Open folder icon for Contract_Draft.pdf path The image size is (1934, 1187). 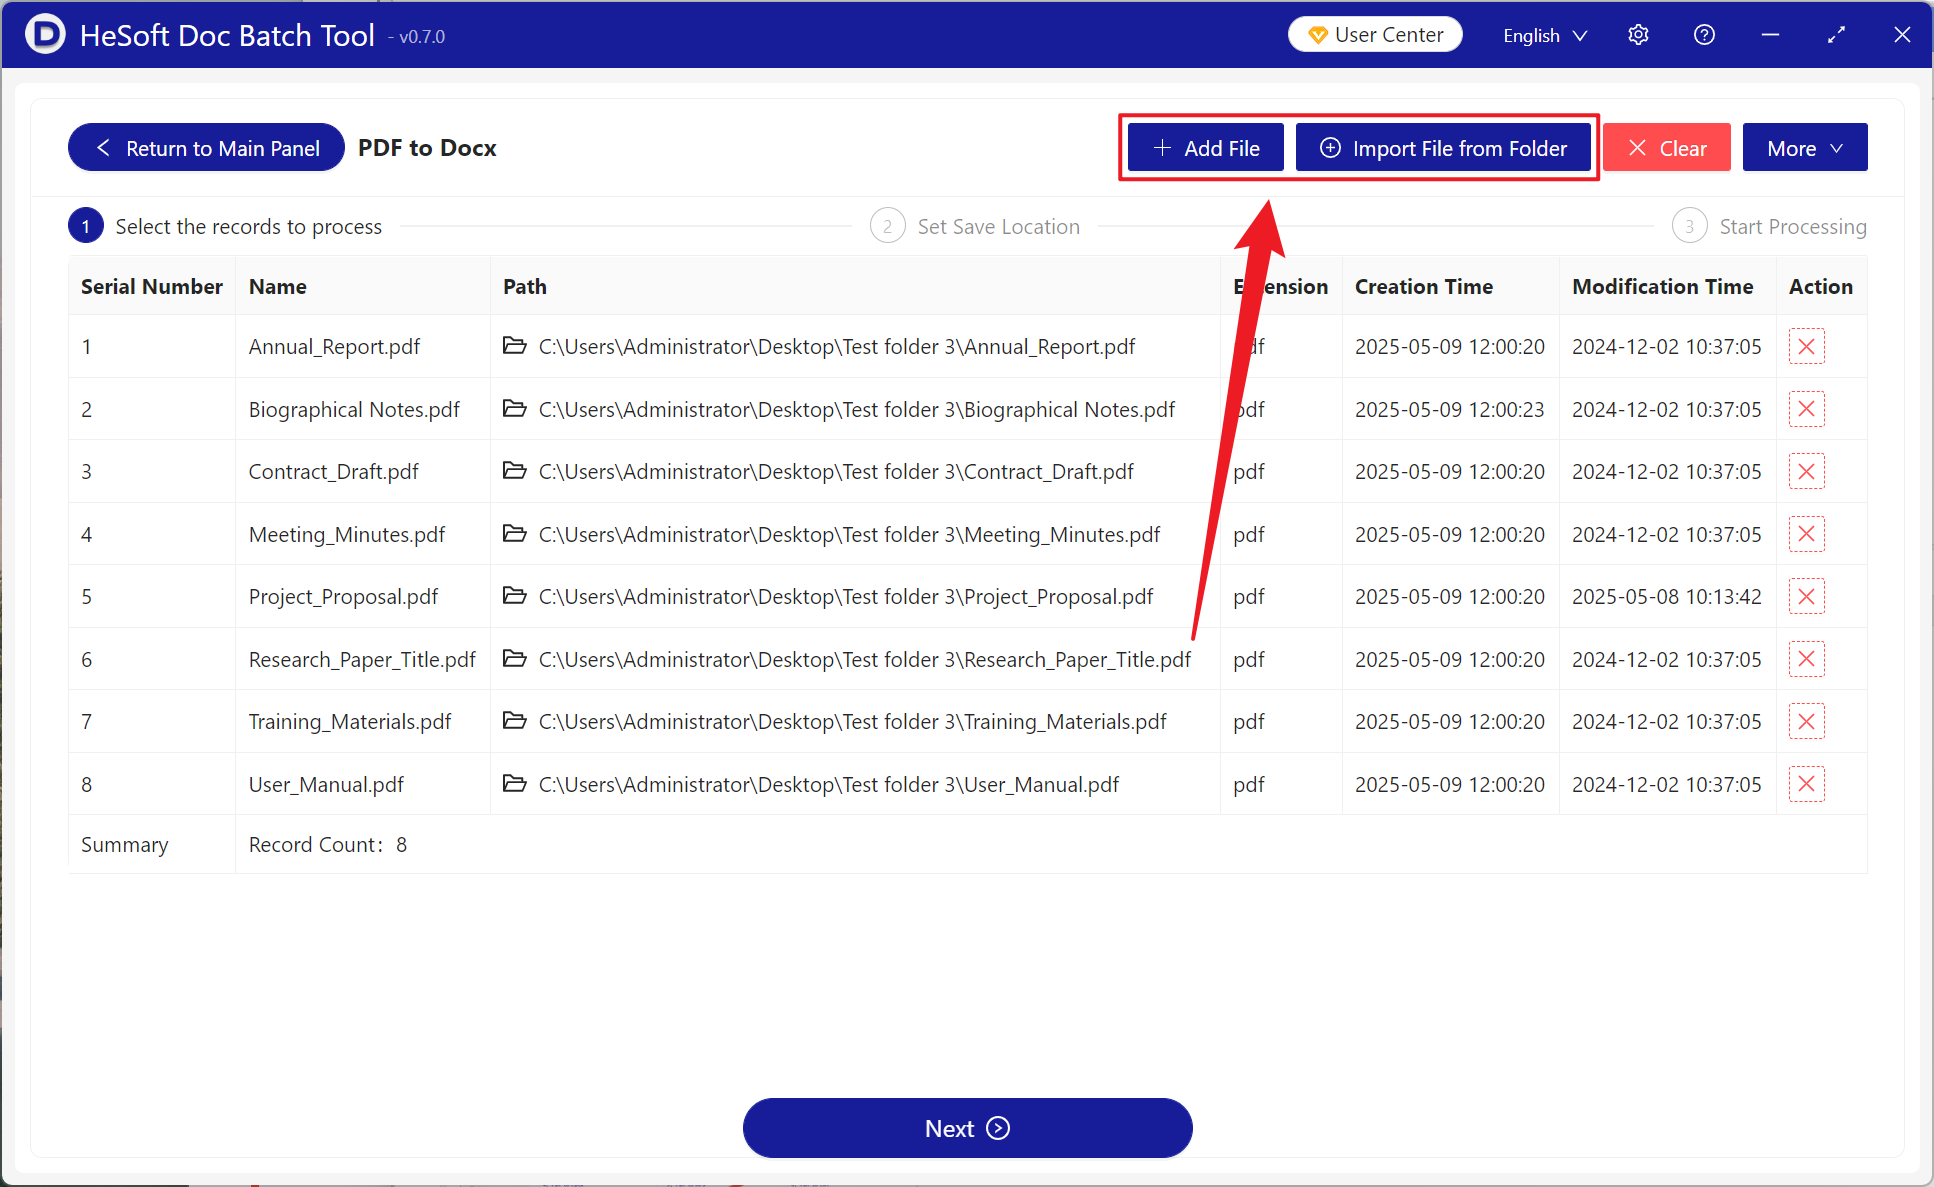click(x=514, y=471)
